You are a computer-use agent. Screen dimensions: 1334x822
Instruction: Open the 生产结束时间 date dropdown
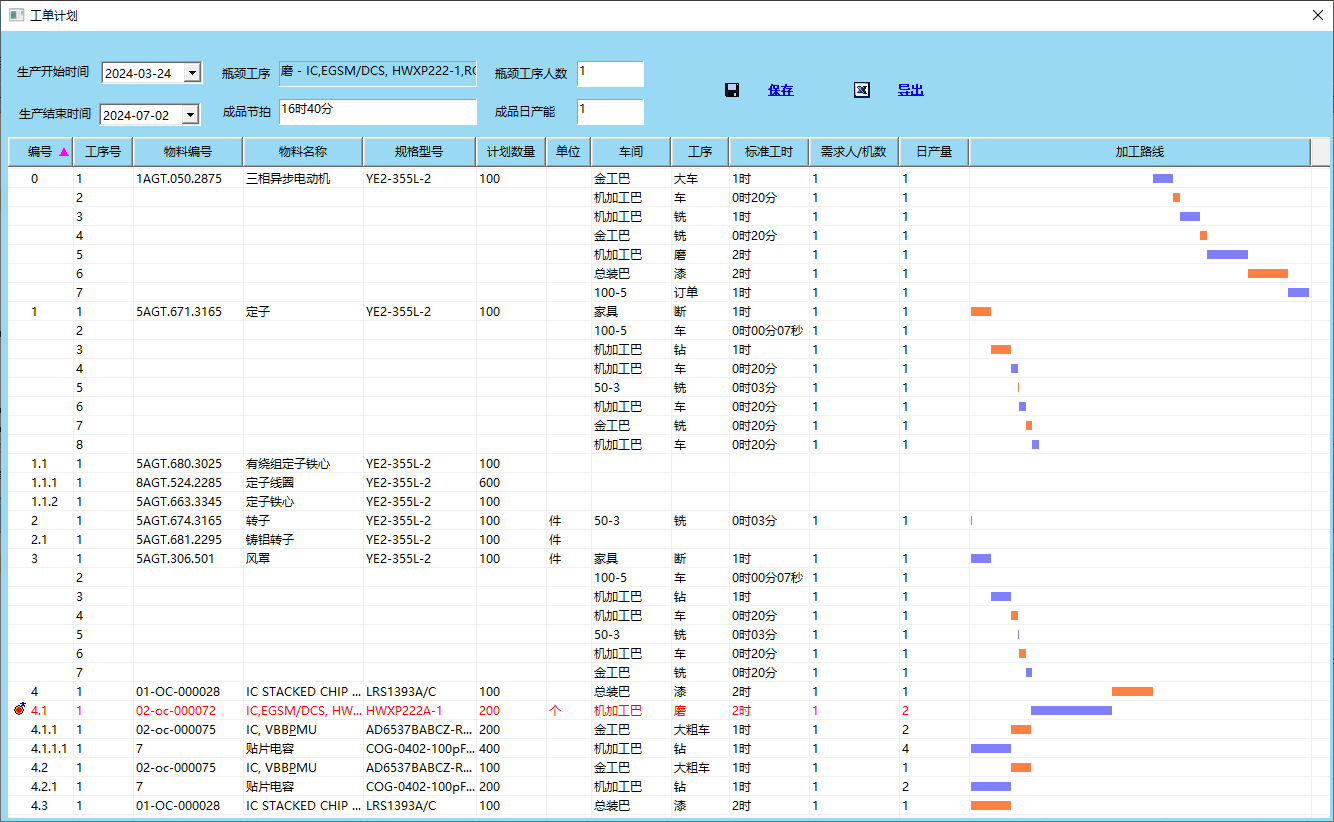[190, 115]
